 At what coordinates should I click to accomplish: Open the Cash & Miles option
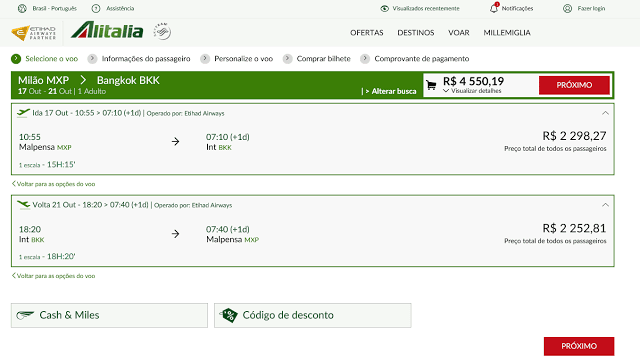point(109,315)
